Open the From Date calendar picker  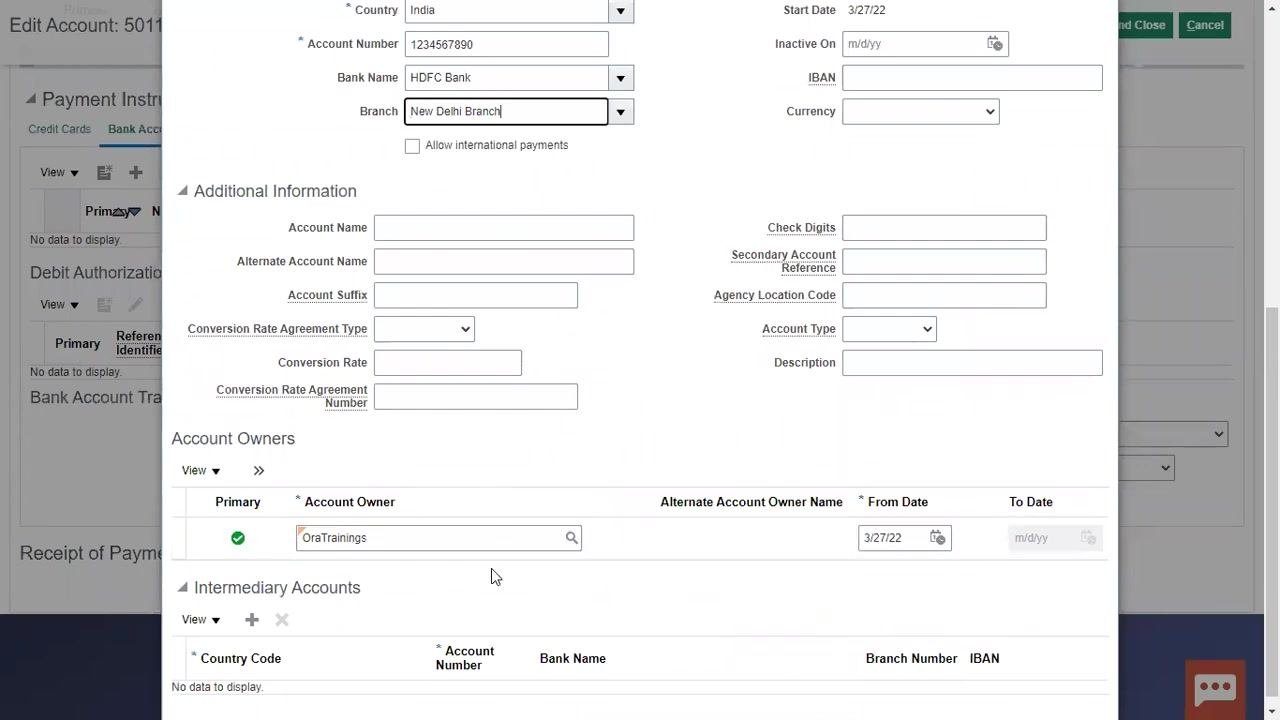(x=937, y=537)
